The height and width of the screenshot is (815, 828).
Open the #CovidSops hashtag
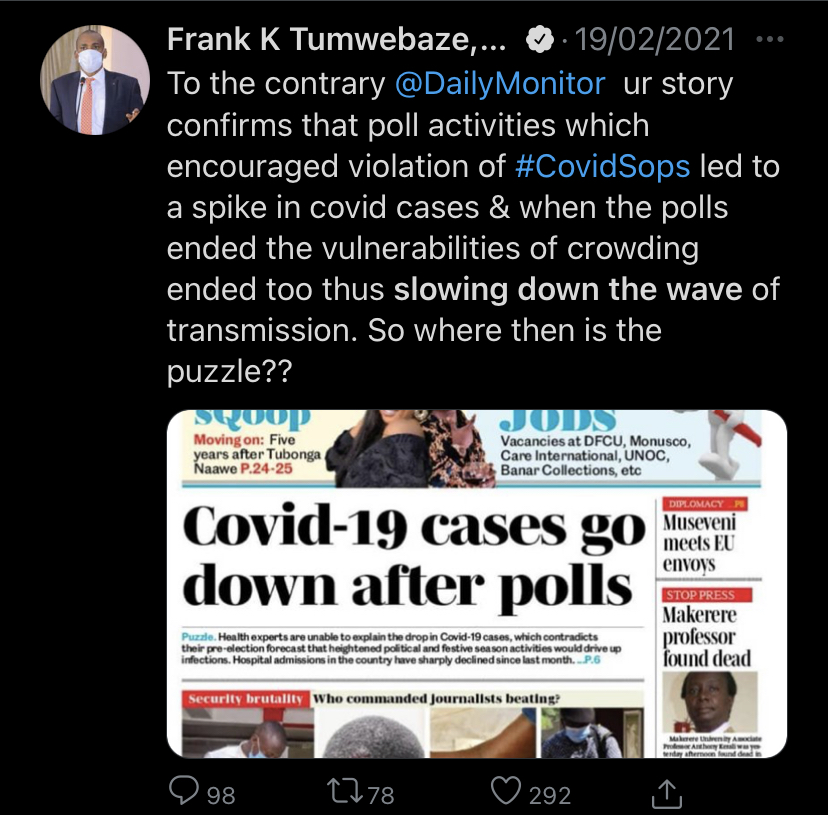[602, 166]
